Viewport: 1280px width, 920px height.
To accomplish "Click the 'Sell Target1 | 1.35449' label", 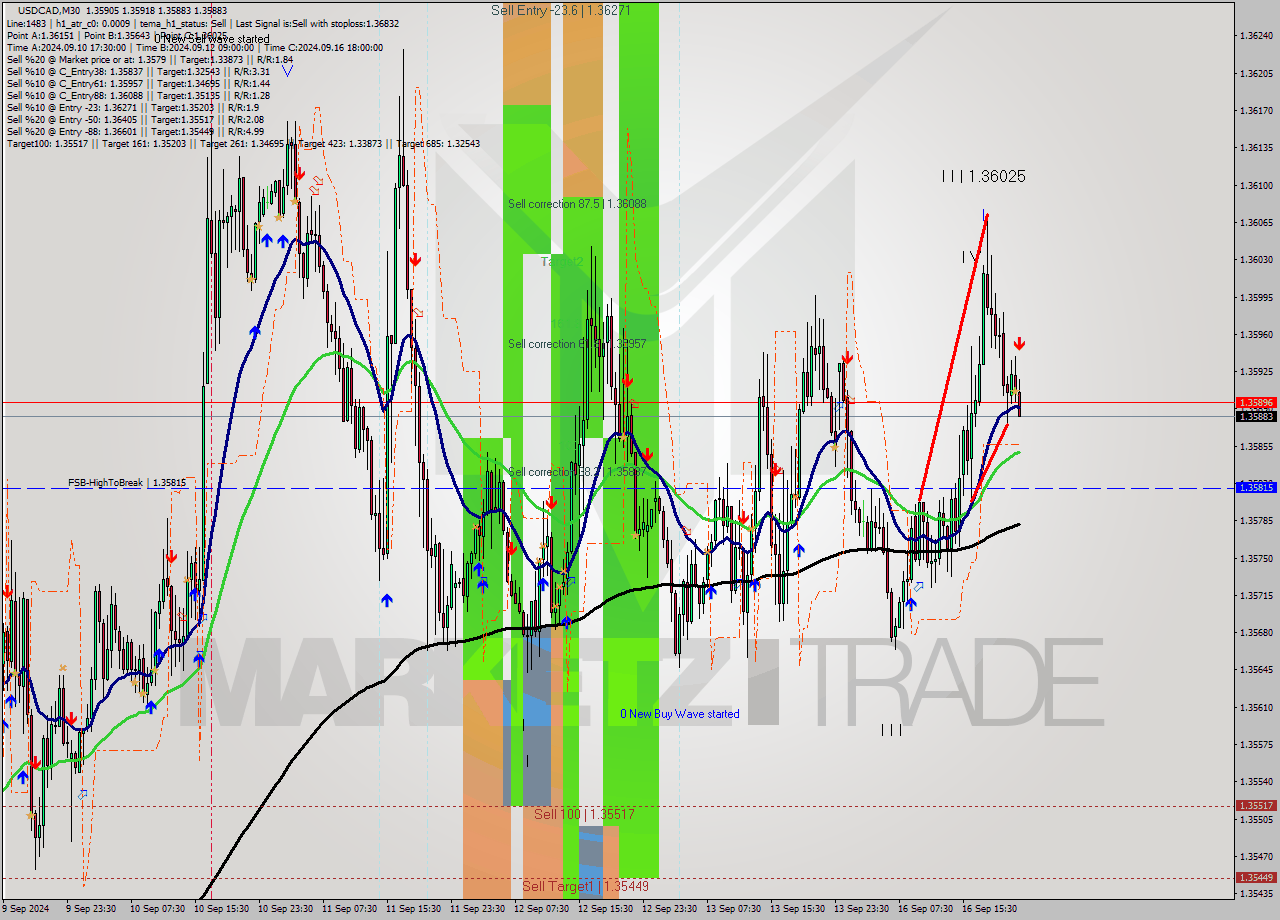I will coord(585,887).
